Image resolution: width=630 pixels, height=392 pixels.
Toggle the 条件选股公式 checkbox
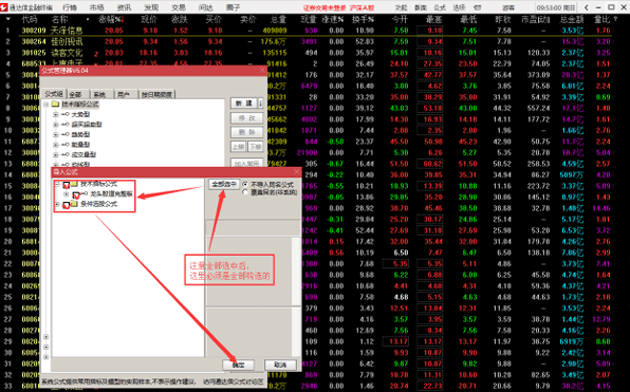tap(67, 205)
